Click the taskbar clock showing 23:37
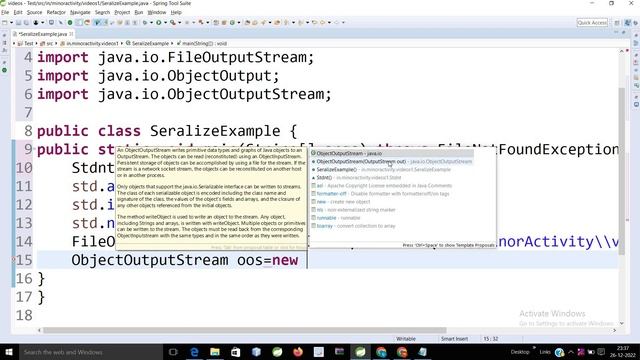Image resolution: width=640 pixels, height=360 pixels. click(622, 352)
